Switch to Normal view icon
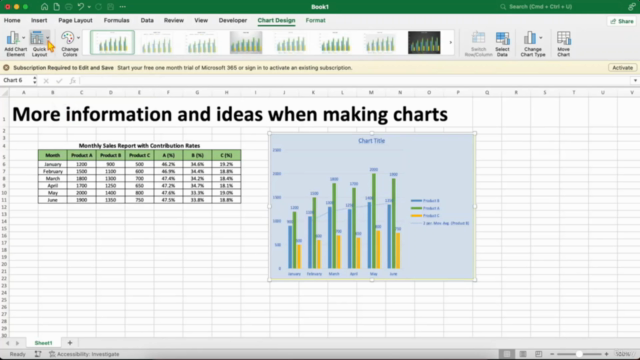The image size is (640, 360). point(507,354)
